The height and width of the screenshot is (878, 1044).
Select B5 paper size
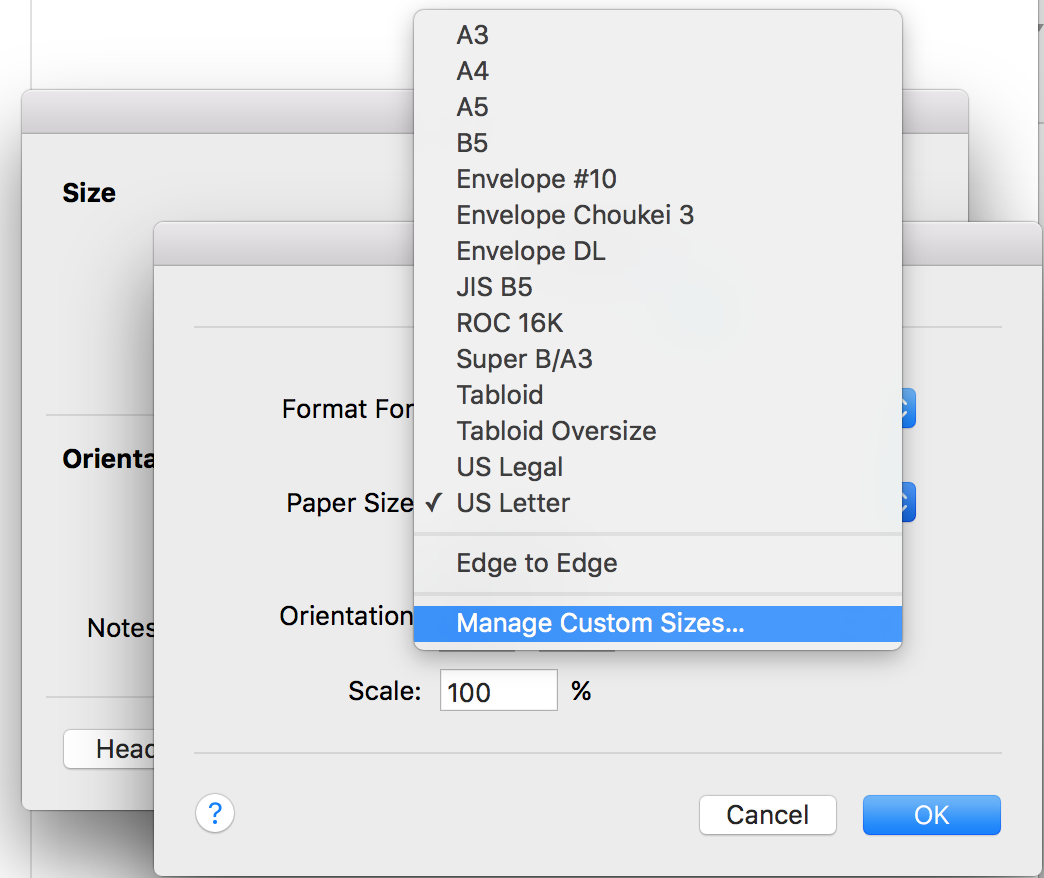[x=472, y=143]
